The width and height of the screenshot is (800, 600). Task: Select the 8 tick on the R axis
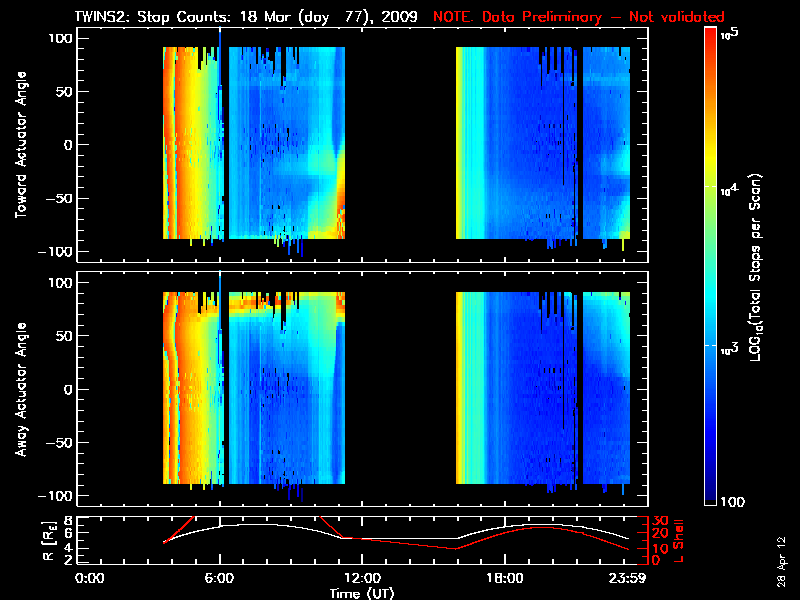(x=66, y=520)
